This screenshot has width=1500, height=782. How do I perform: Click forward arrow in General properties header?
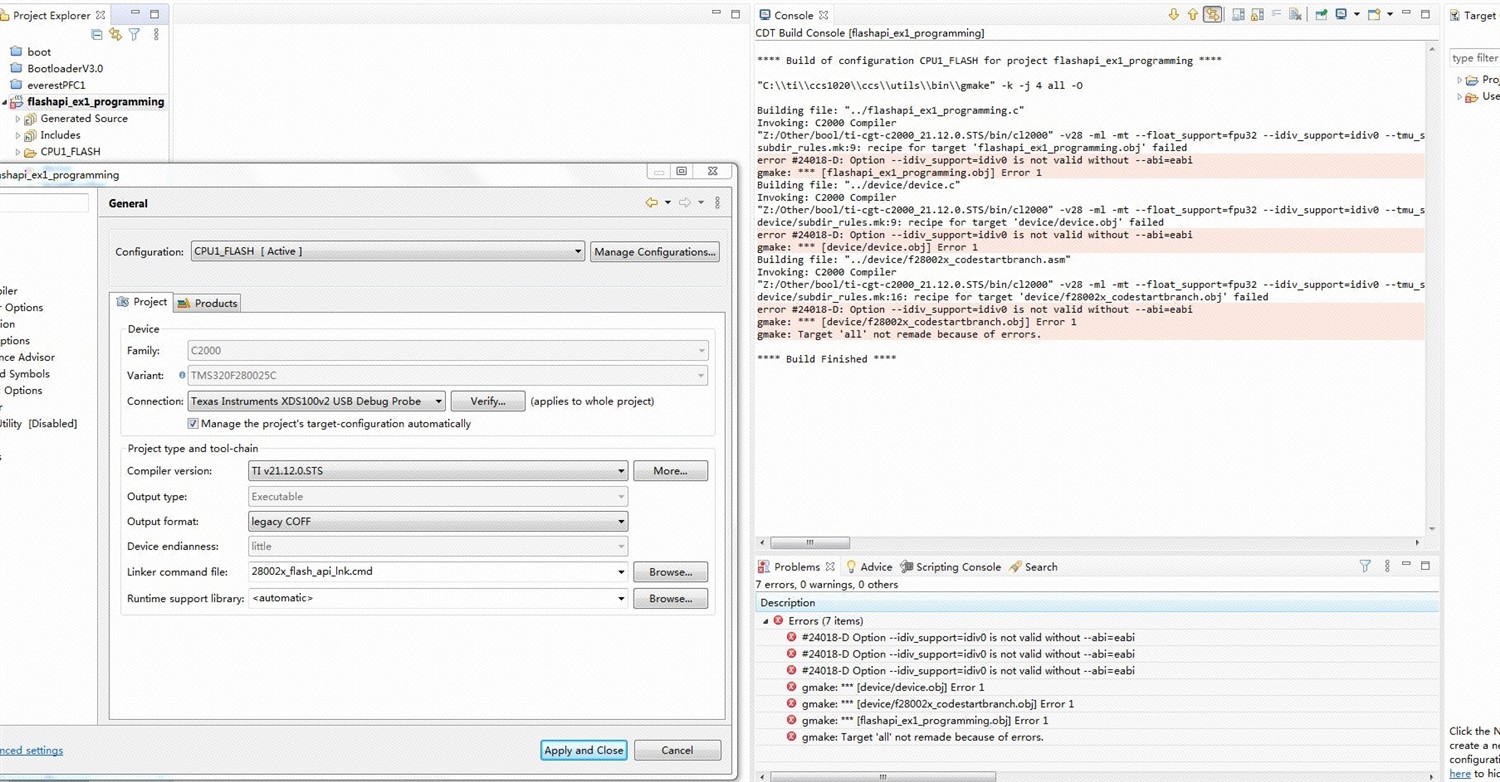pyautogui.click(x=685, y=203)
